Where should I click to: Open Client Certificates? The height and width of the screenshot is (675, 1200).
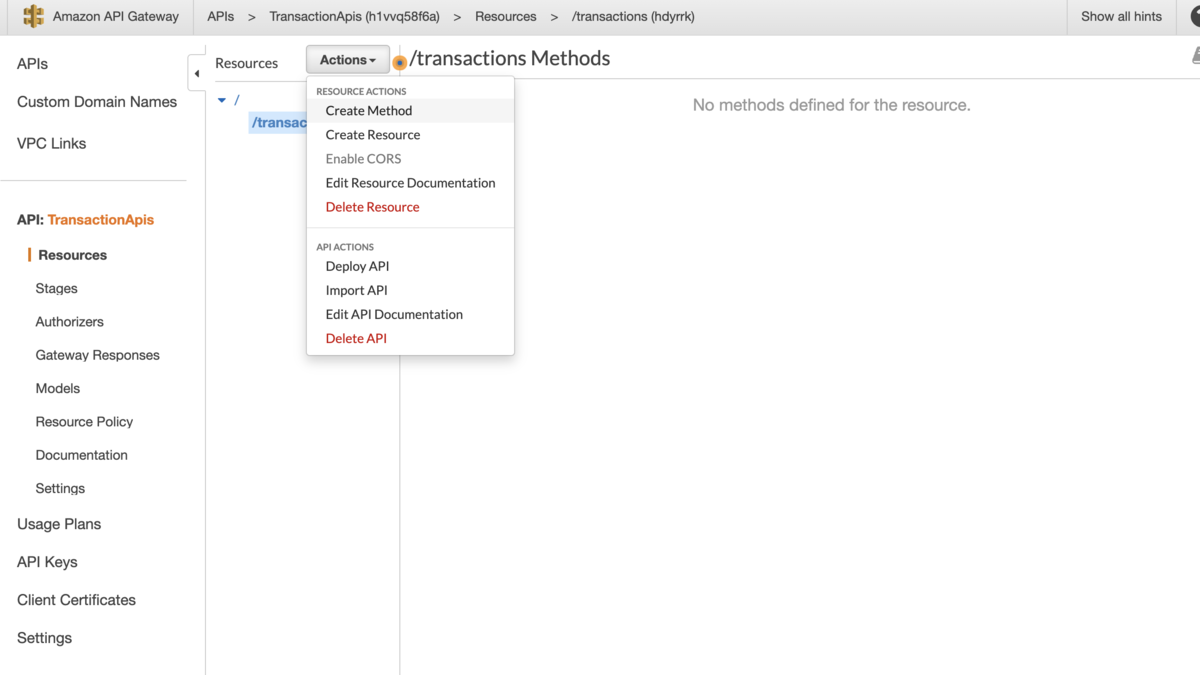(76, 600)
